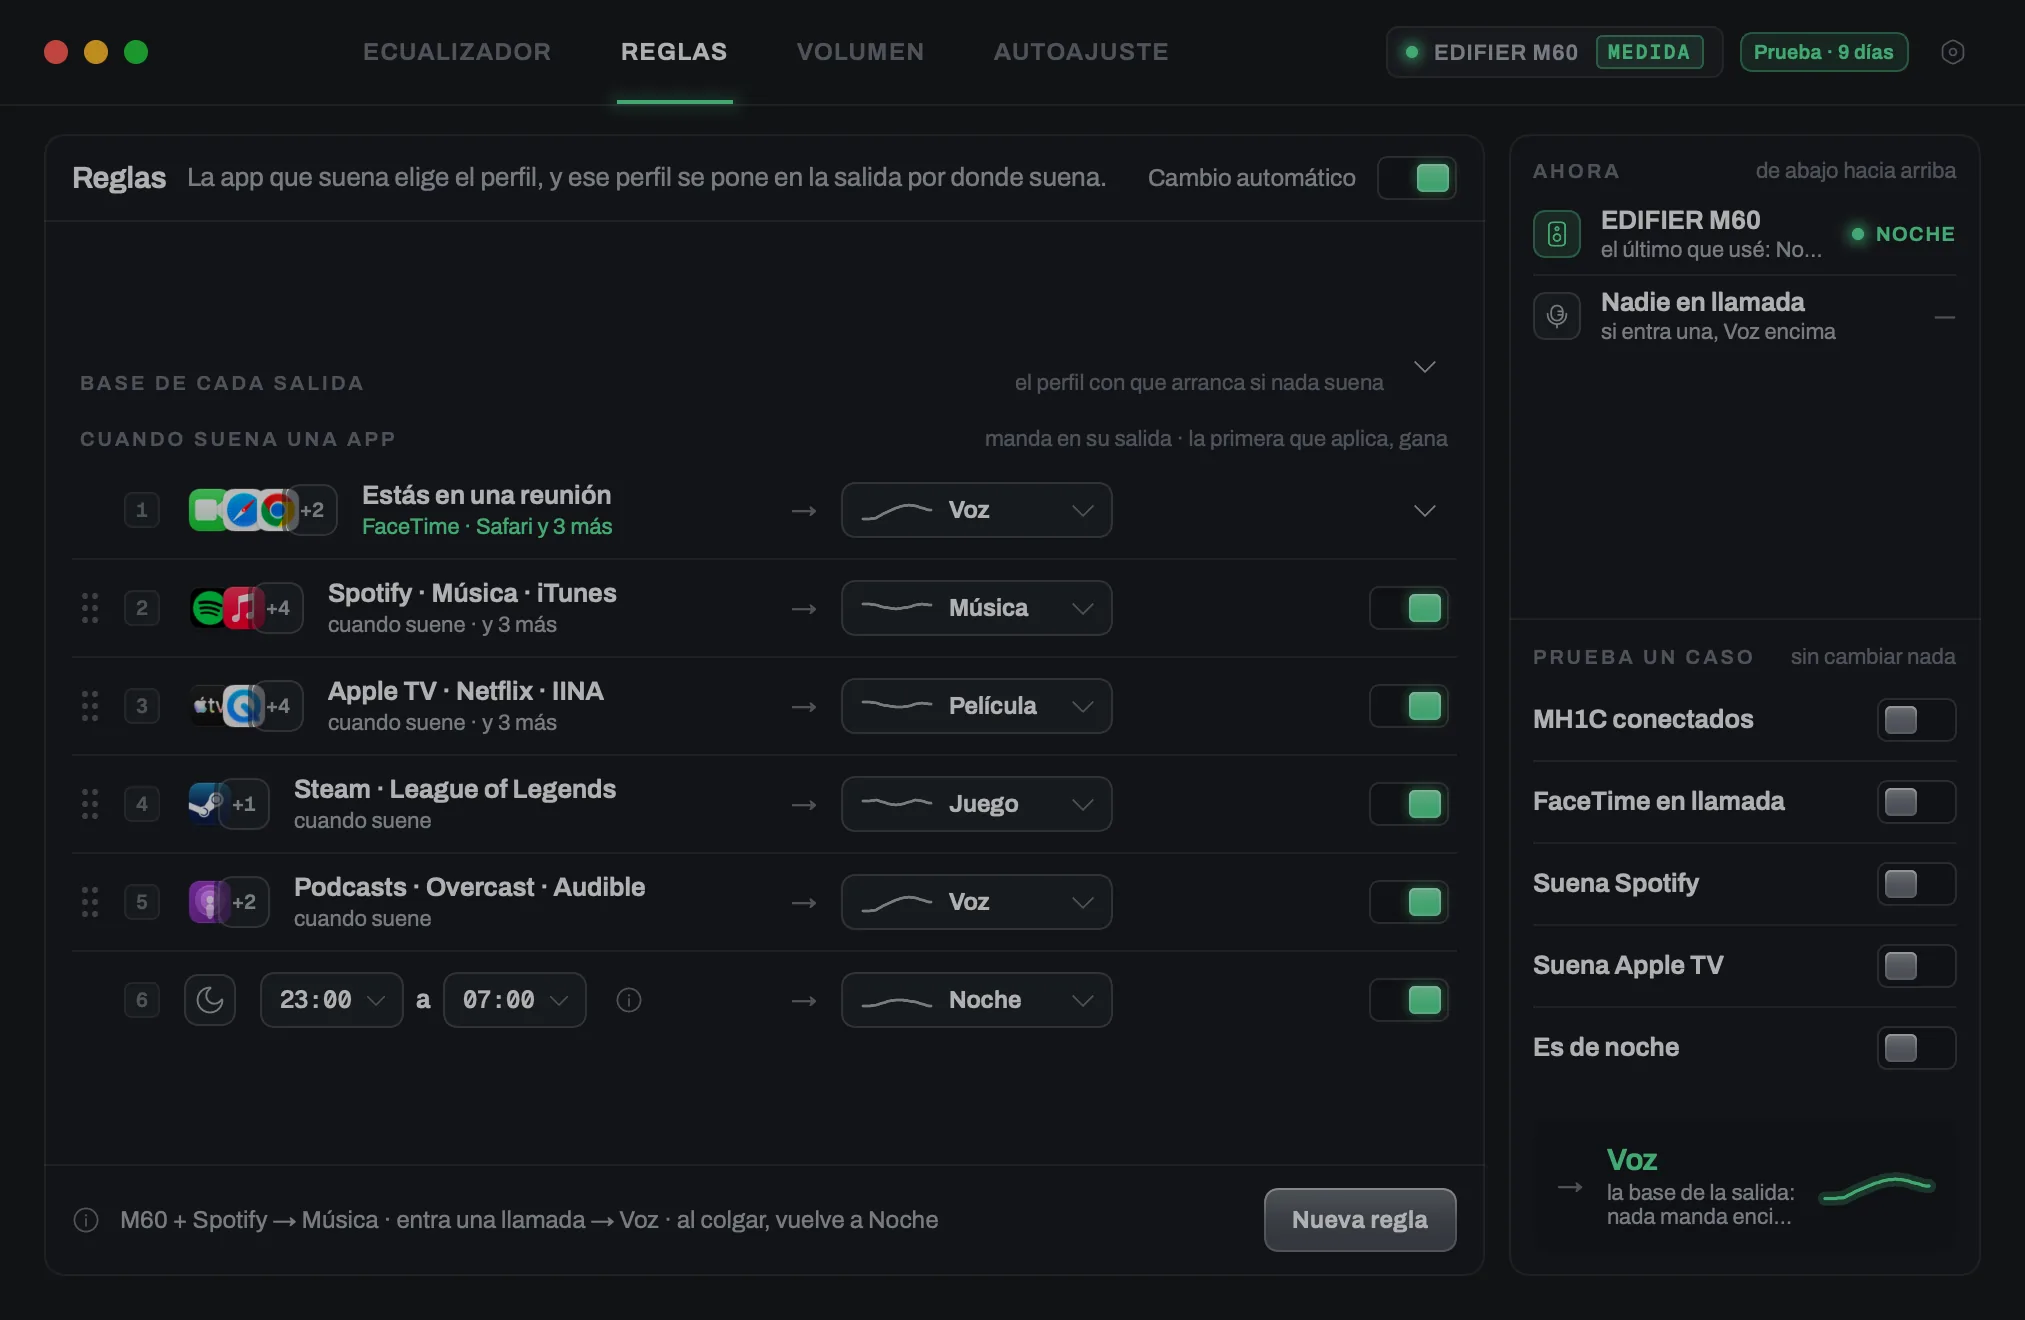Click the +4 apps badge in Spotify rule
2025x1320 pixels.
click(x=279, y=608)
